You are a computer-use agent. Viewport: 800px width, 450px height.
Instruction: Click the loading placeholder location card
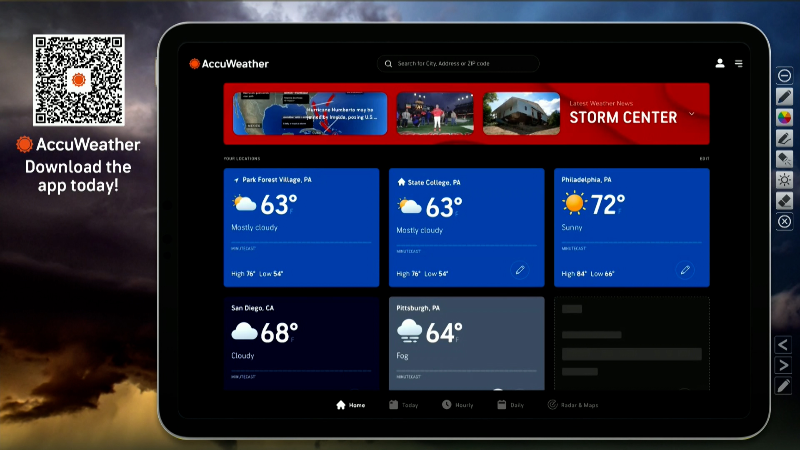632,343
